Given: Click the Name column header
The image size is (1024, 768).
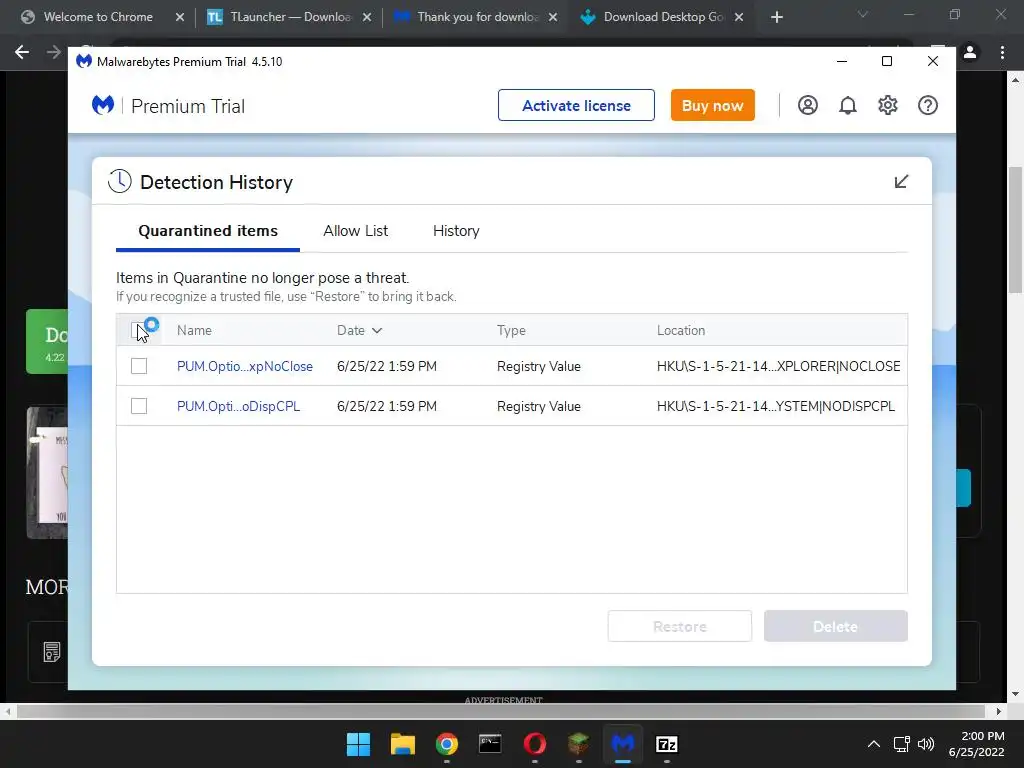Looking at the screenshot, I should 194,330.
